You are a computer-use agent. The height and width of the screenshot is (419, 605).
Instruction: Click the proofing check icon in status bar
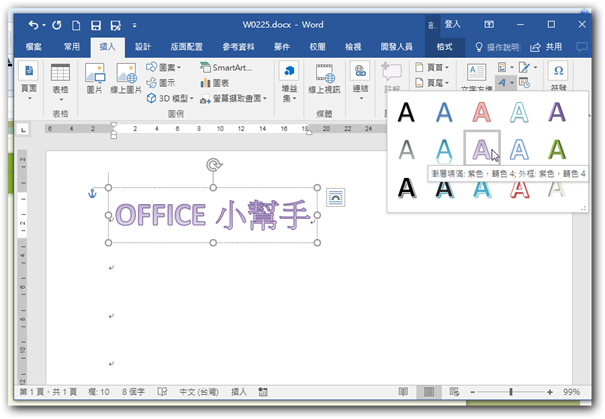click(x=162, y=392)
